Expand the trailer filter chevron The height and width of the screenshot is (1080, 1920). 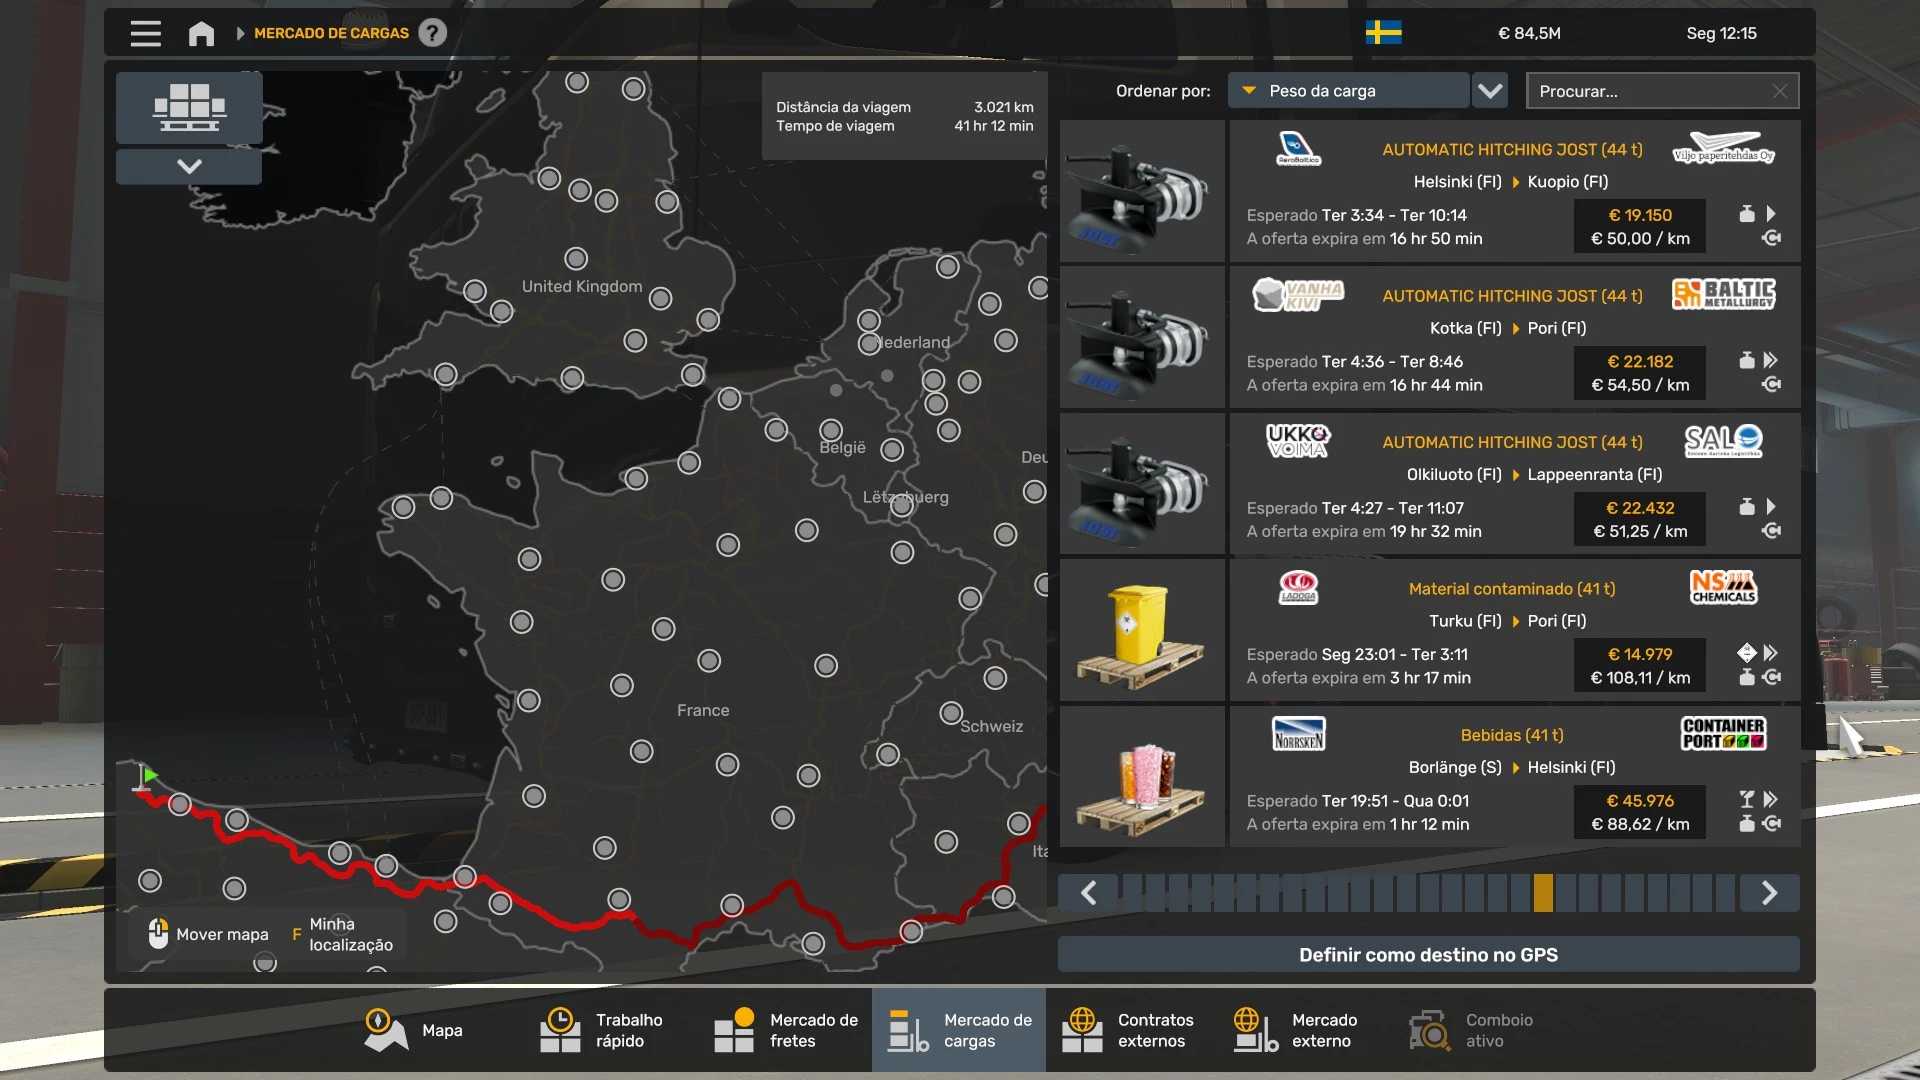189,166
